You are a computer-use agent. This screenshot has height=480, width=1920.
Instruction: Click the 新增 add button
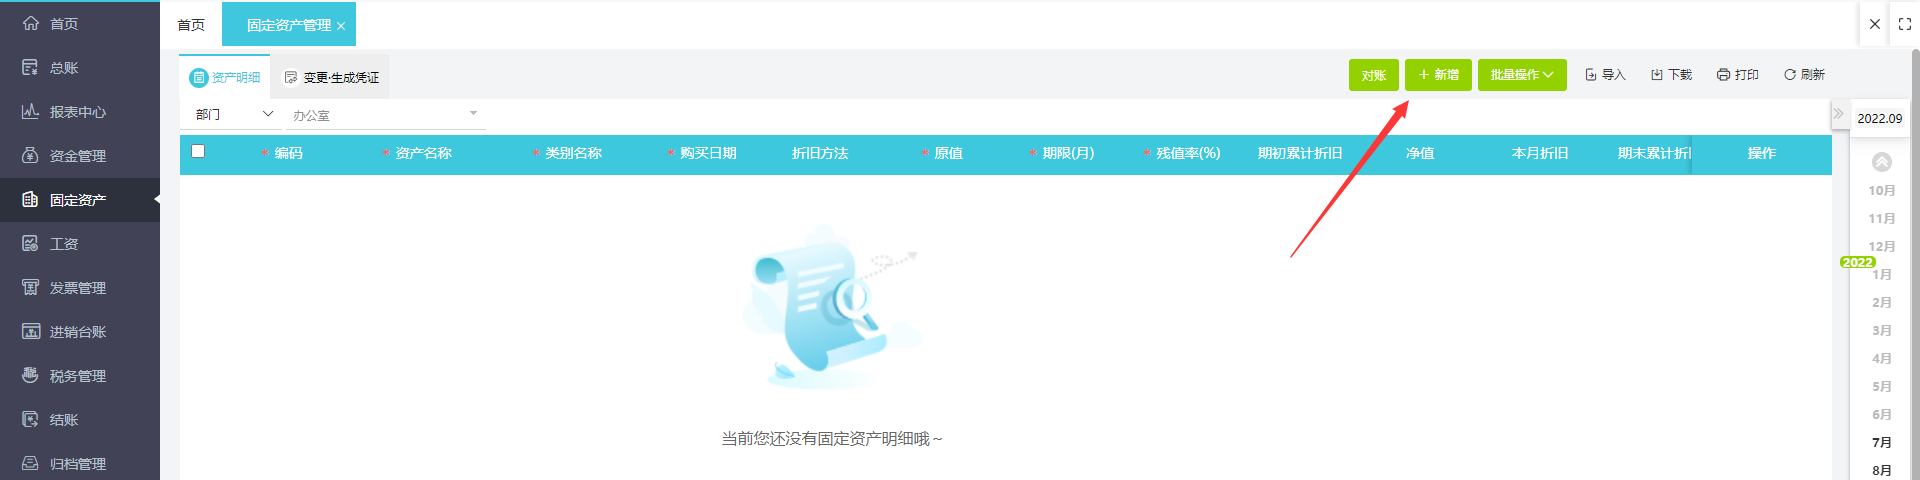1438,75
